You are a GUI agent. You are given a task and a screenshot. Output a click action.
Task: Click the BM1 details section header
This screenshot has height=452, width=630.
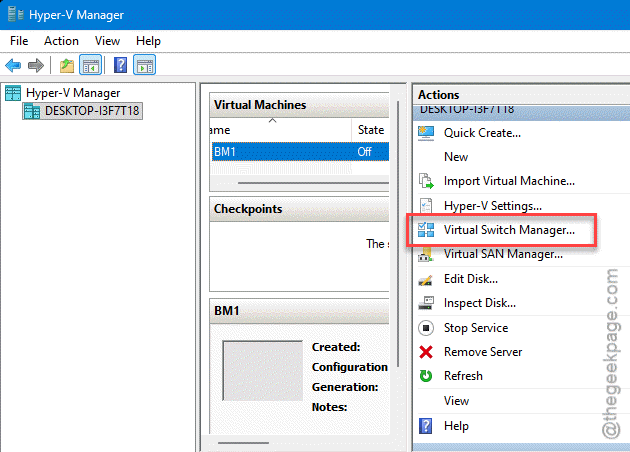click(299, 311)
